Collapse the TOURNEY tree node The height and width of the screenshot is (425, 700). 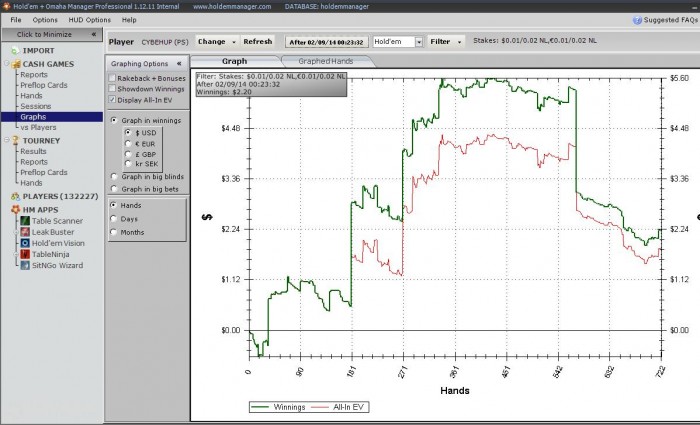(7, 140)
